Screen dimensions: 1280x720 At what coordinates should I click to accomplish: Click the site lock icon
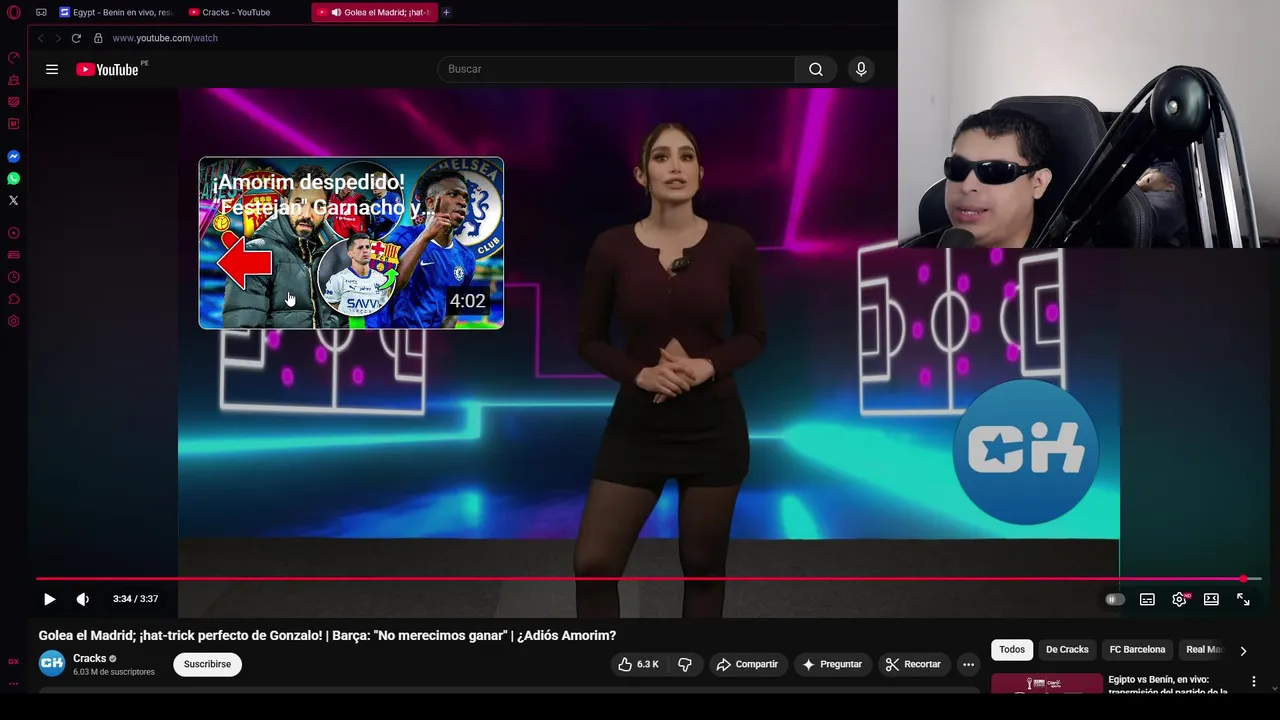(x=98, y=38)
